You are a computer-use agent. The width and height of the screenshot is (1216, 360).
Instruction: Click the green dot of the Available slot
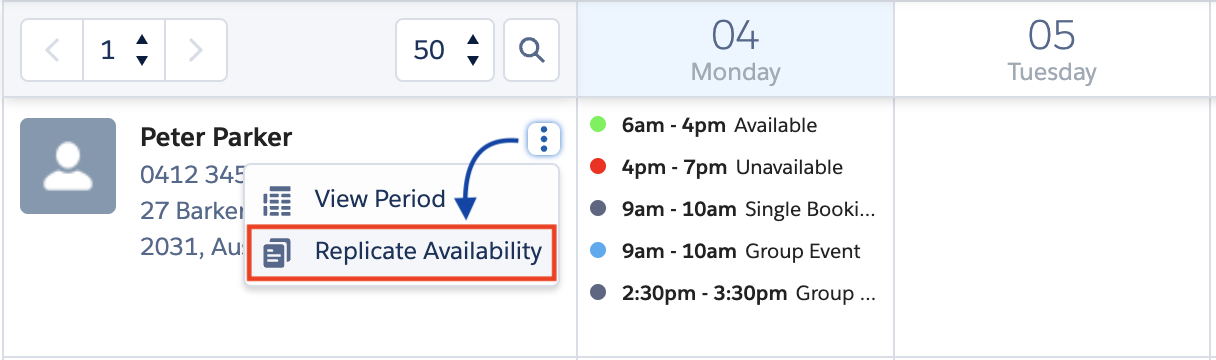point(599,125)
